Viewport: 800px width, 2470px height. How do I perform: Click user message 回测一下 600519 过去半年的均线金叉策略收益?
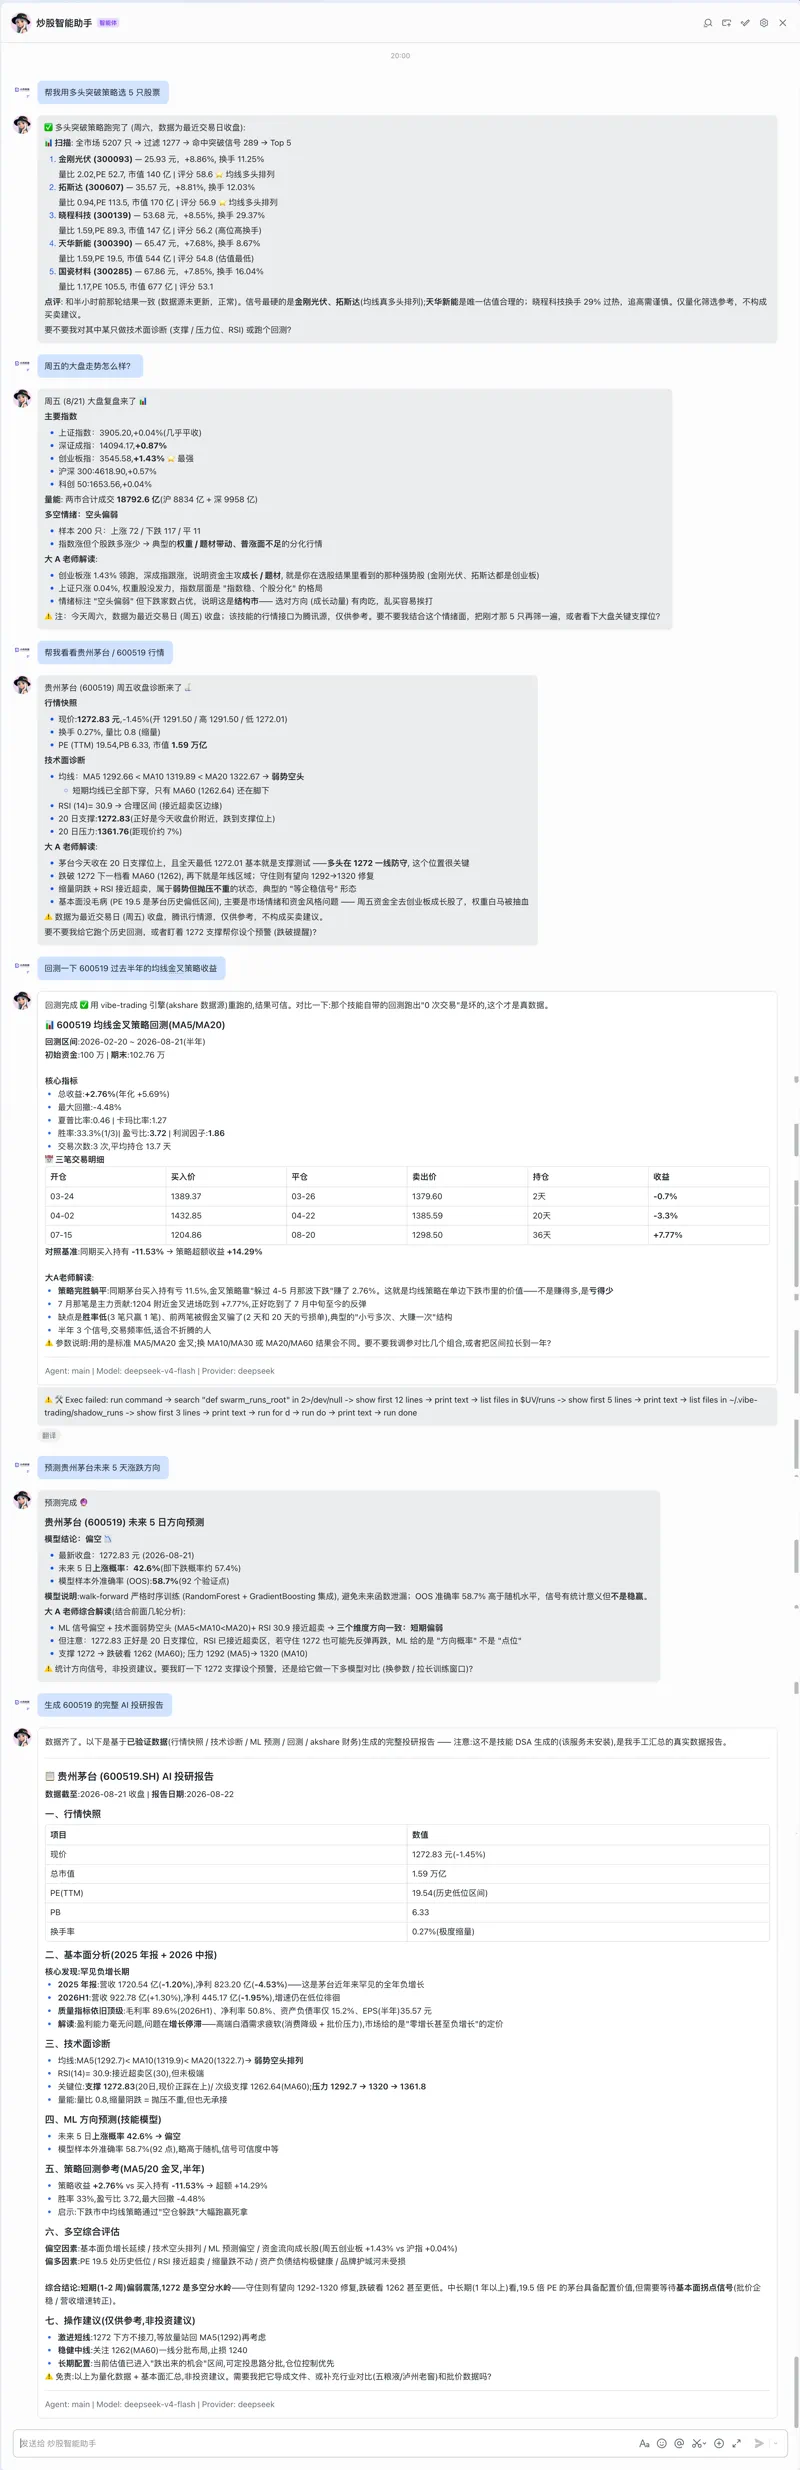coord(130,968)
